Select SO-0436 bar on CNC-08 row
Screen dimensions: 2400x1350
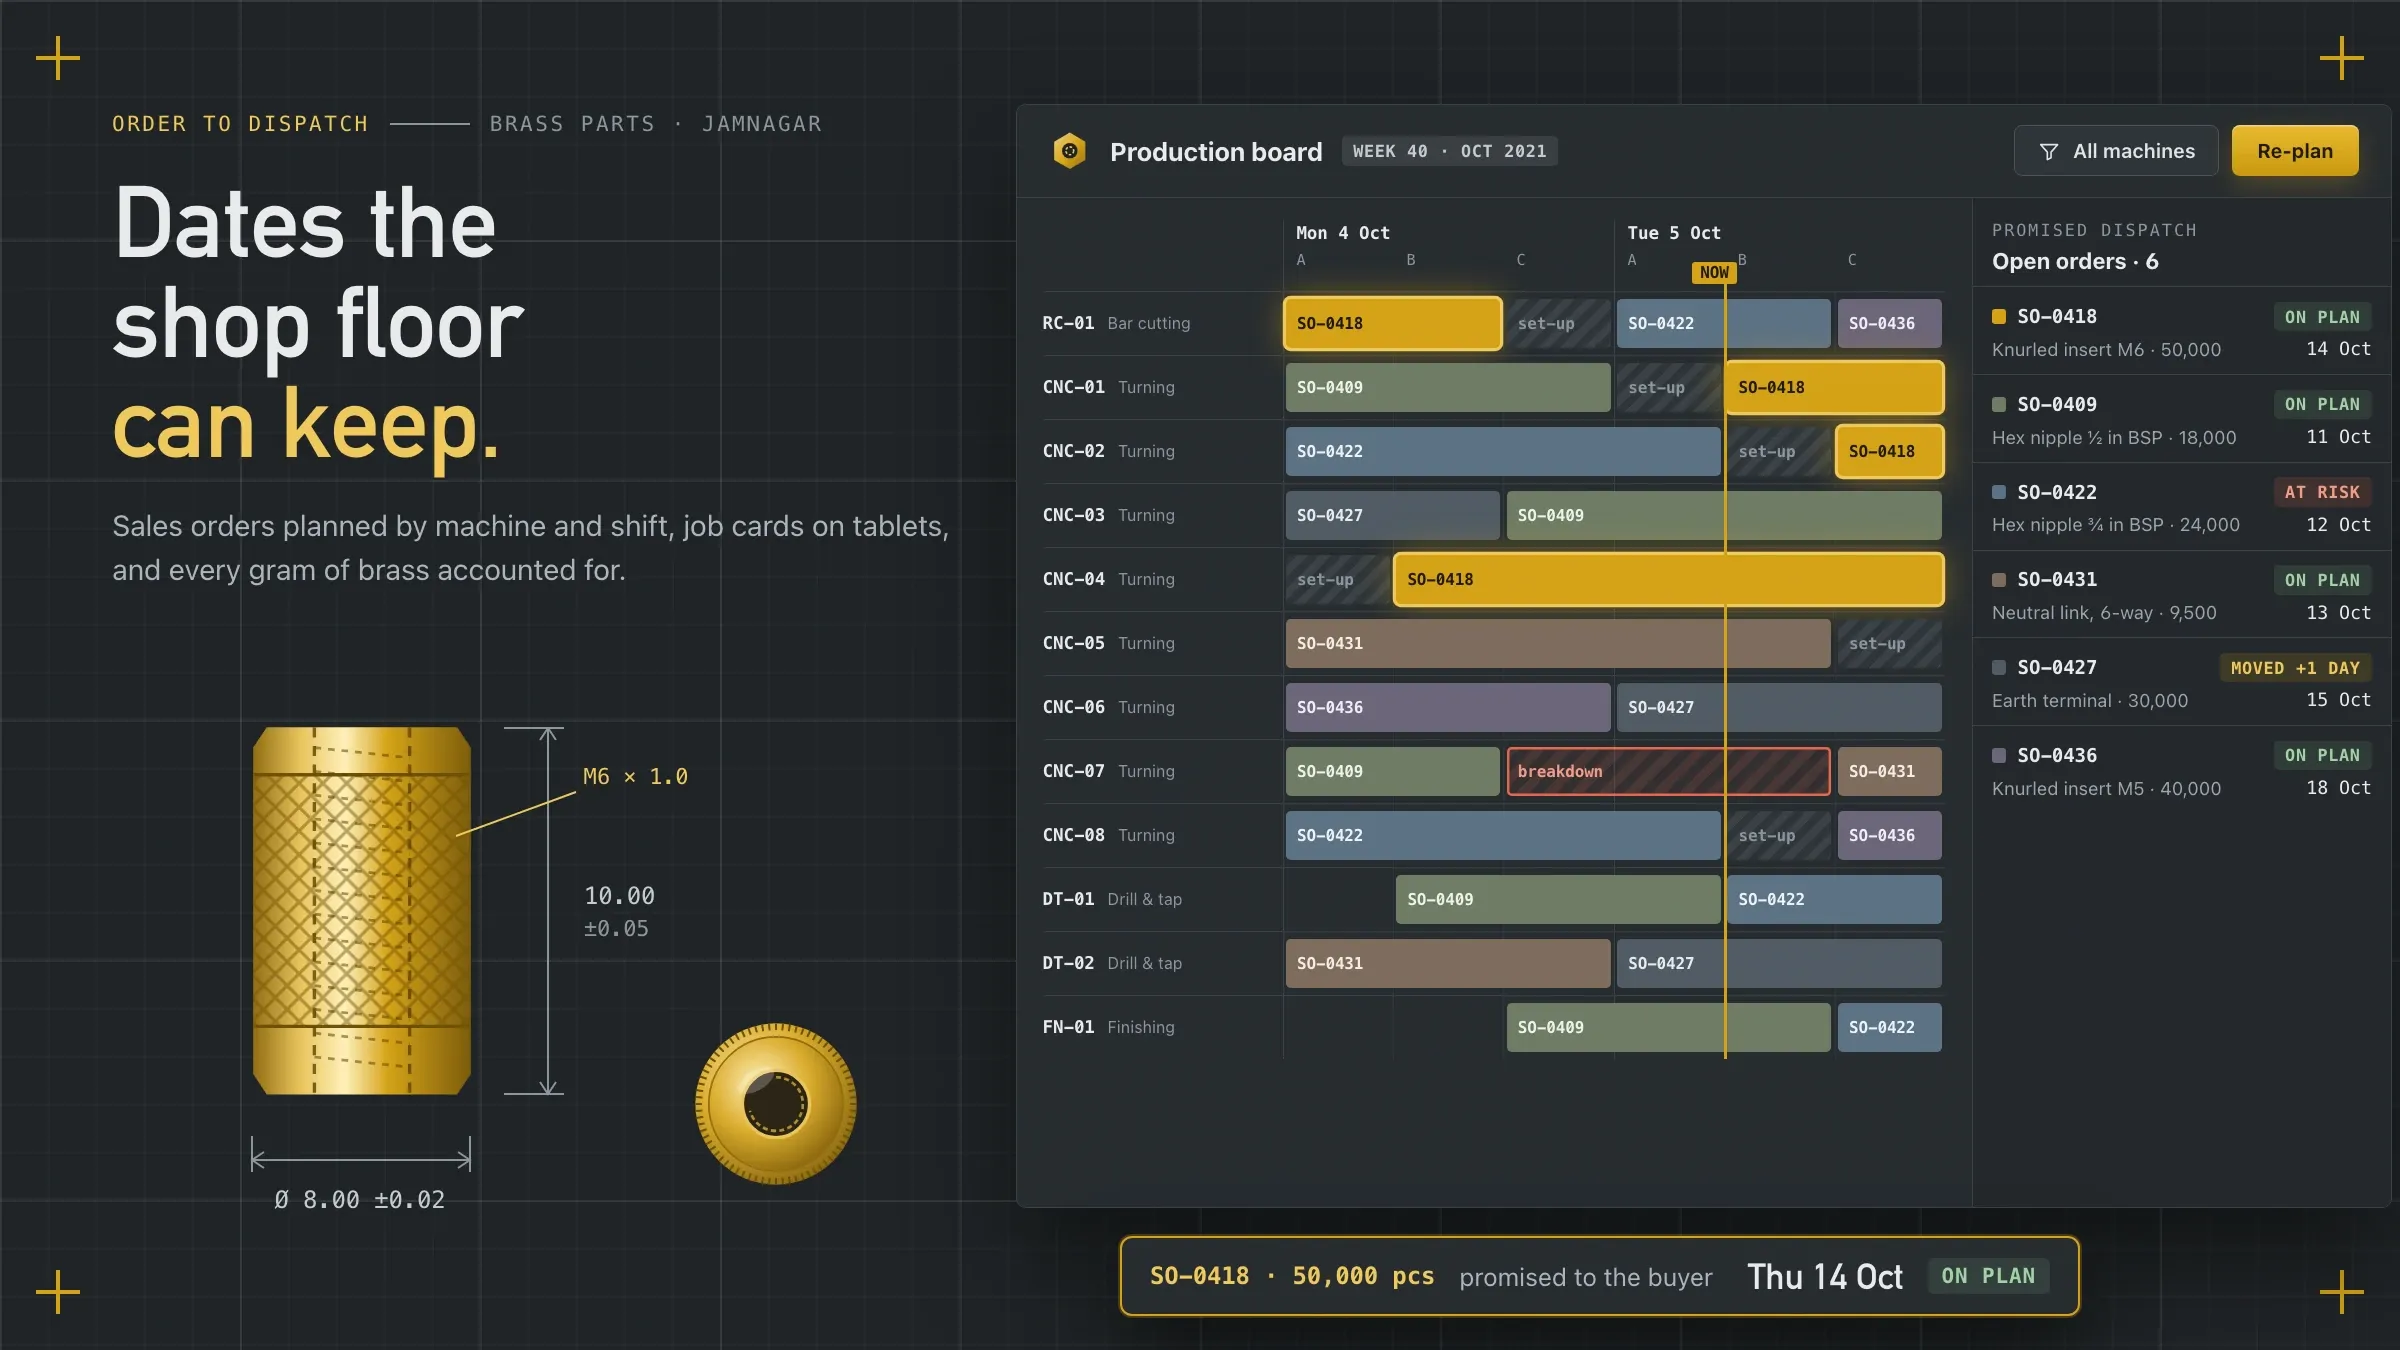pyautogui.click(x=1890, y=835)
